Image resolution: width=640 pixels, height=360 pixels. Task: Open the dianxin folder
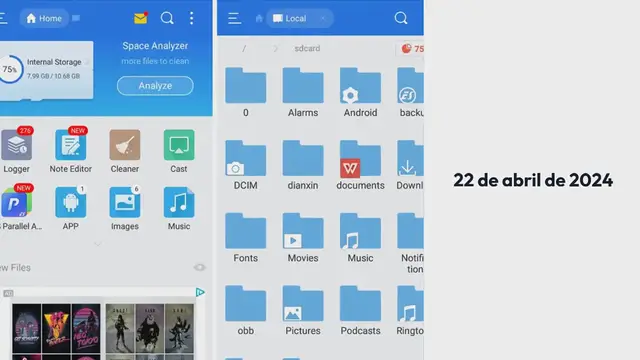point(303,158)
